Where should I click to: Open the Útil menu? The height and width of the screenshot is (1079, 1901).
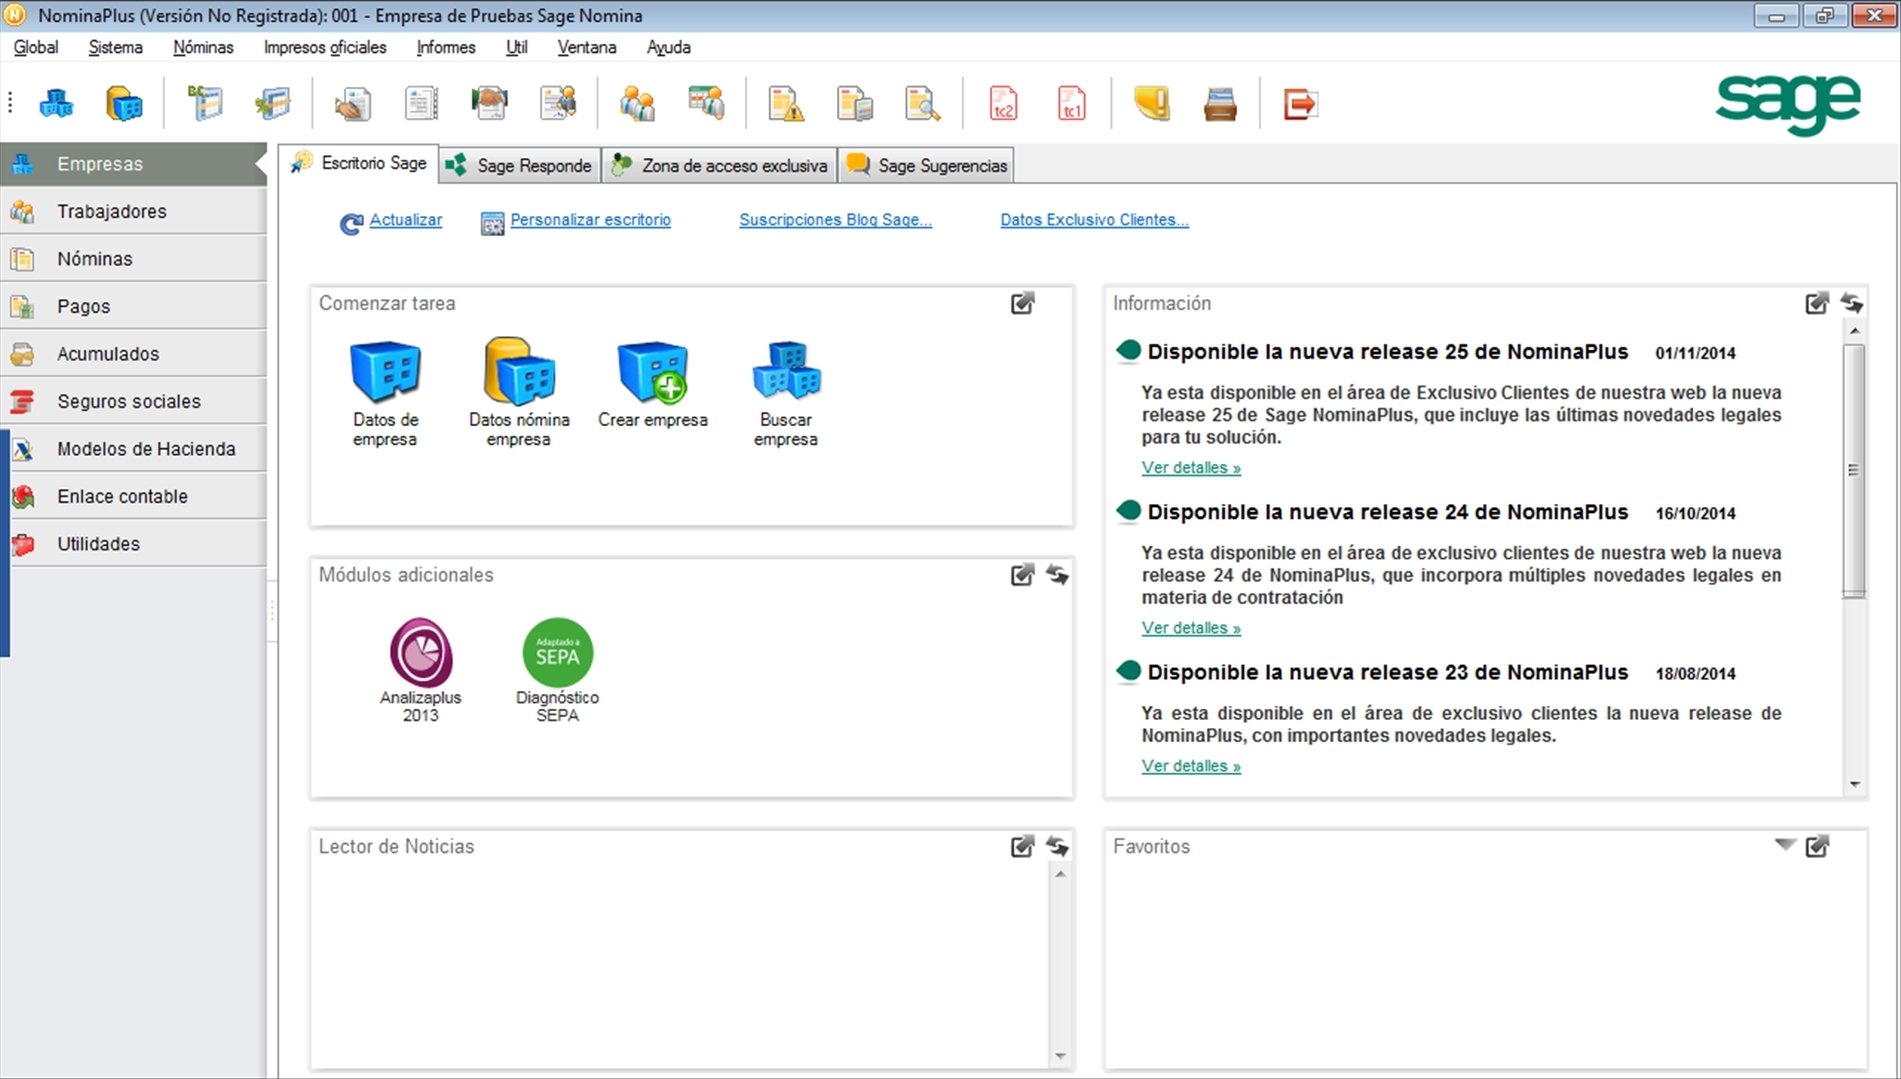pos(516,47)
